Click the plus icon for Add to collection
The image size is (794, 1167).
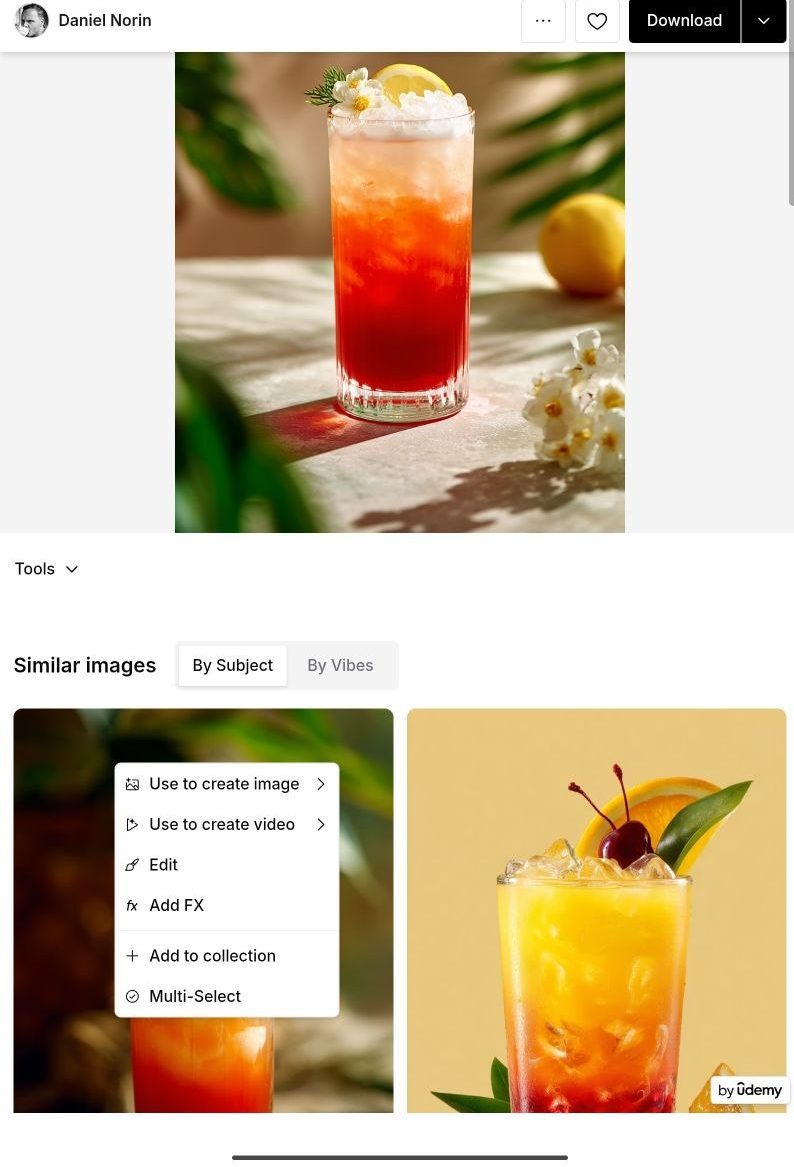pyautogui.click(x=132, y=956)
